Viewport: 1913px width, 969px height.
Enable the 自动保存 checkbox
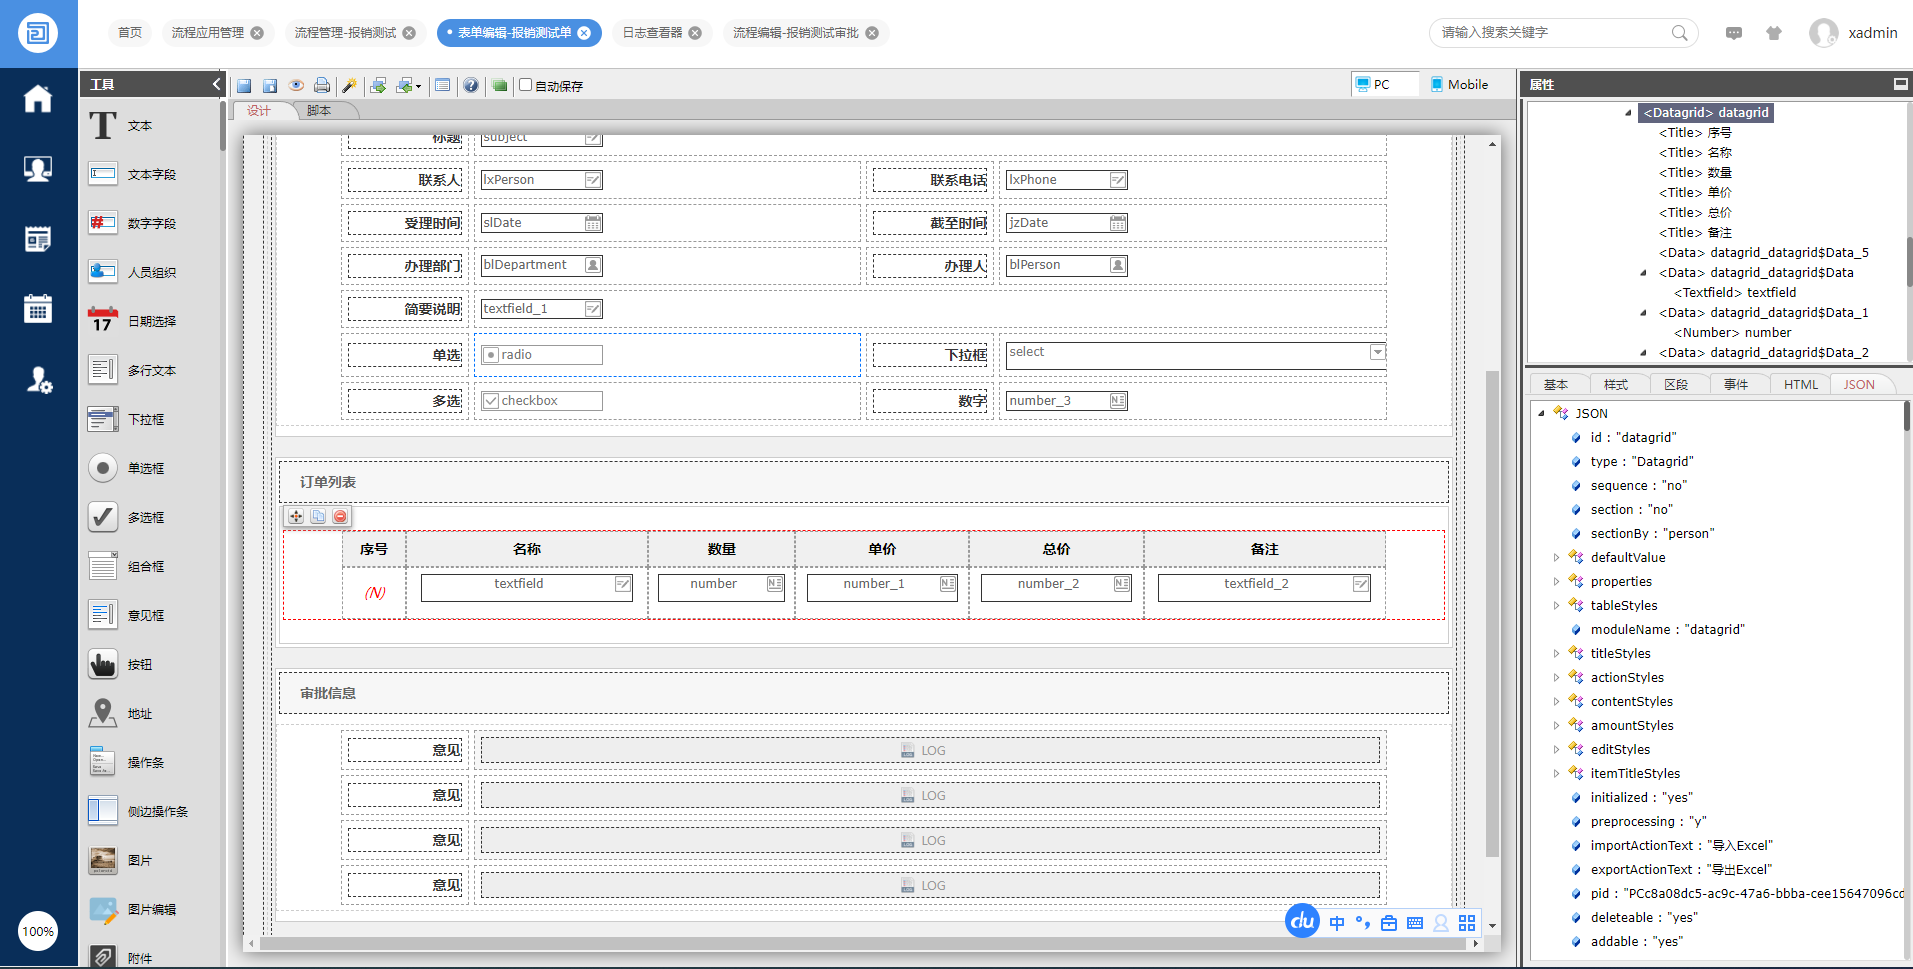click(x=525, y=85)
